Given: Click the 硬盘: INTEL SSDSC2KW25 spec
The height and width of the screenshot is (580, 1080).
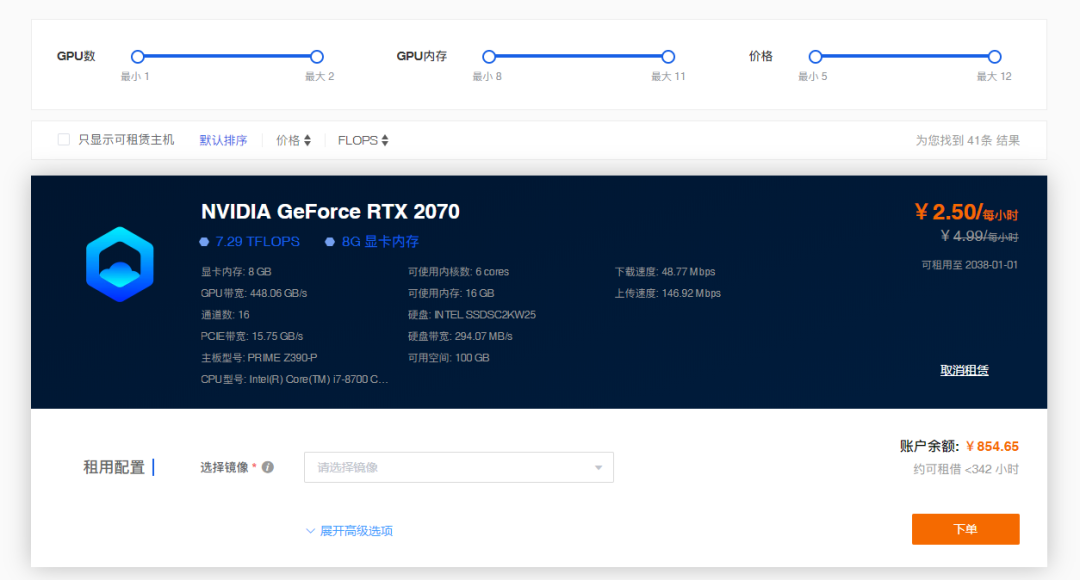Looking at the screenshot, I should [x=472, y=315].
